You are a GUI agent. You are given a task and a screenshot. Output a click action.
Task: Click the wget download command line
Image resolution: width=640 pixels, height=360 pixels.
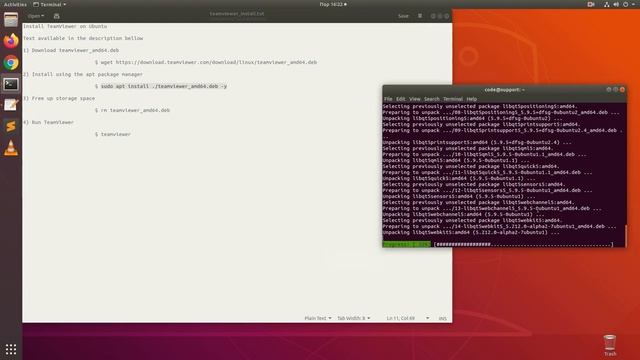pyautogui.click(x=206, y=62)
